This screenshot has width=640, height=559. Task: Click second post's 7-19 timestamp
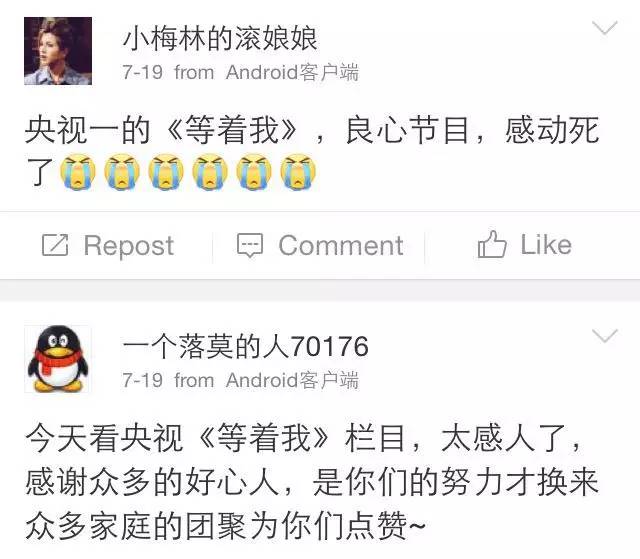point(142,380)
